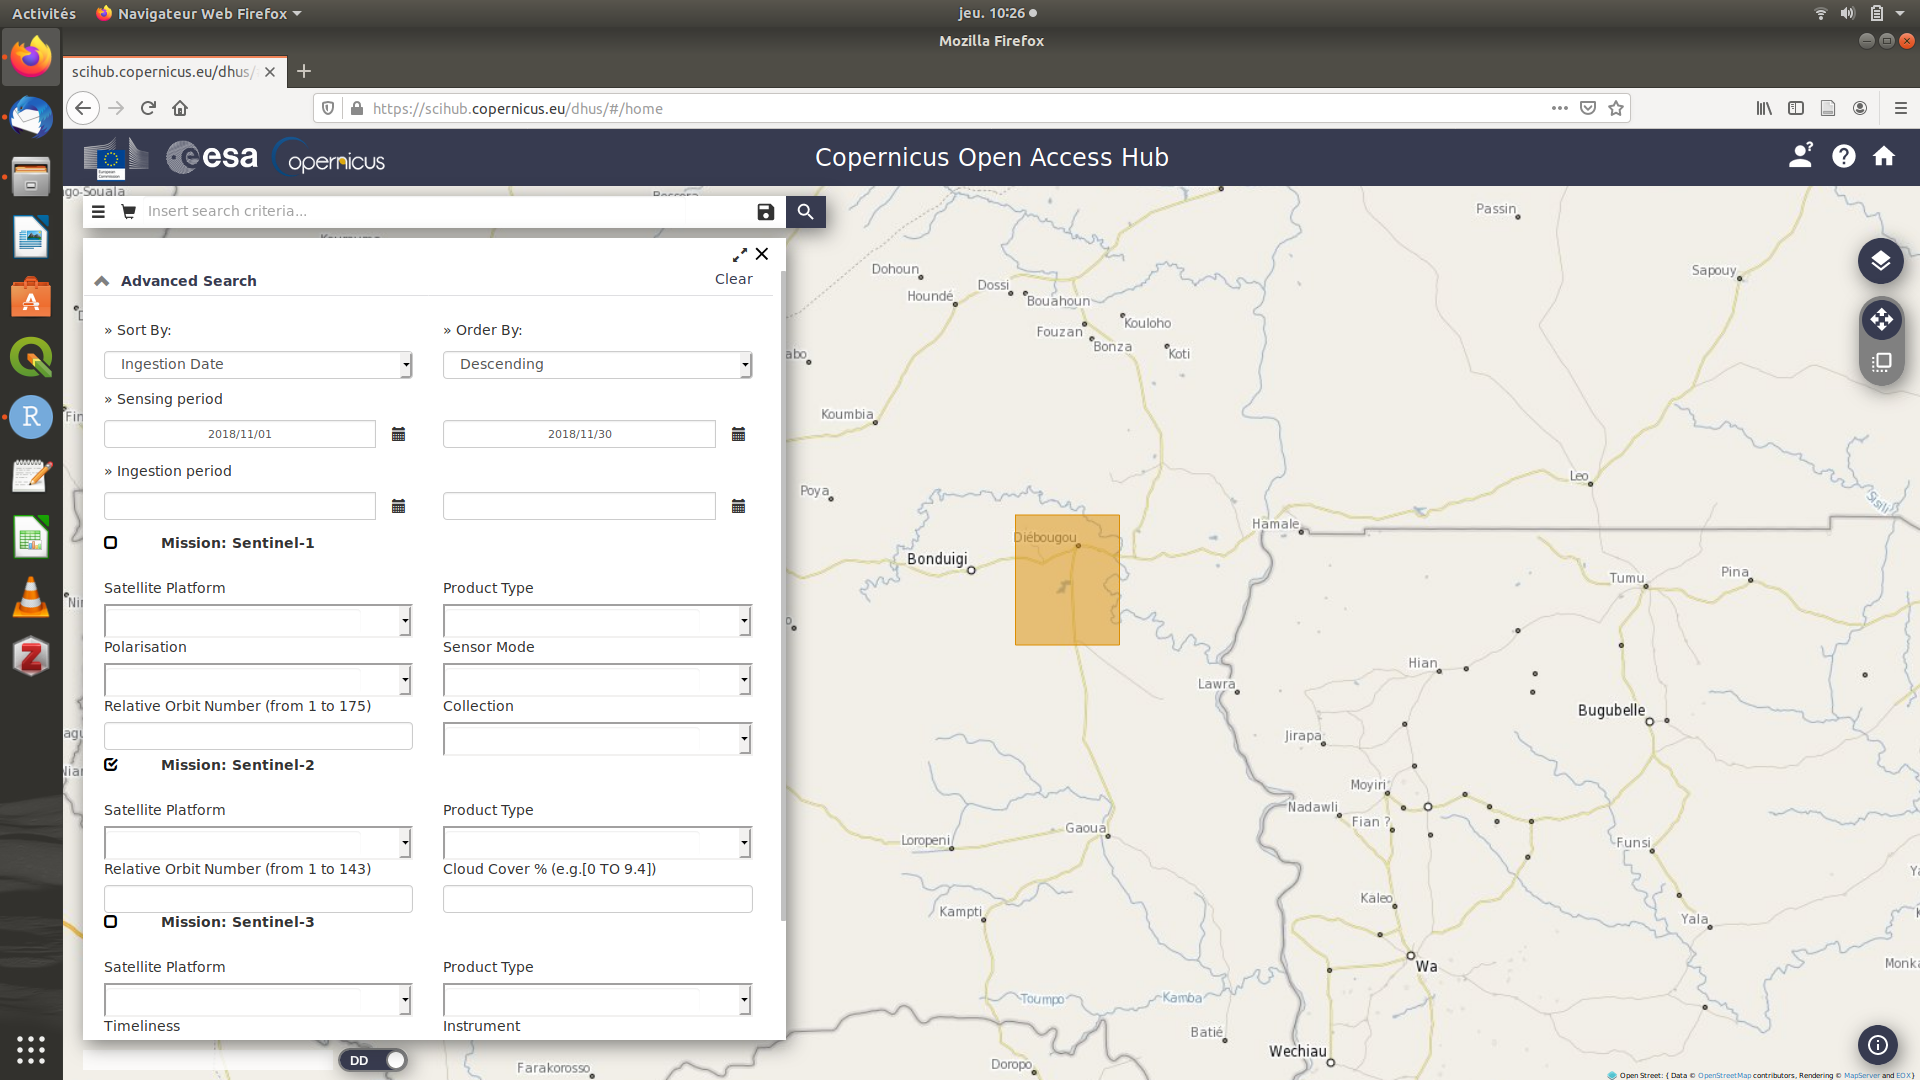Open sensing period end calendar
This screenshot has width=1920, height=1080.
(738, 434)
